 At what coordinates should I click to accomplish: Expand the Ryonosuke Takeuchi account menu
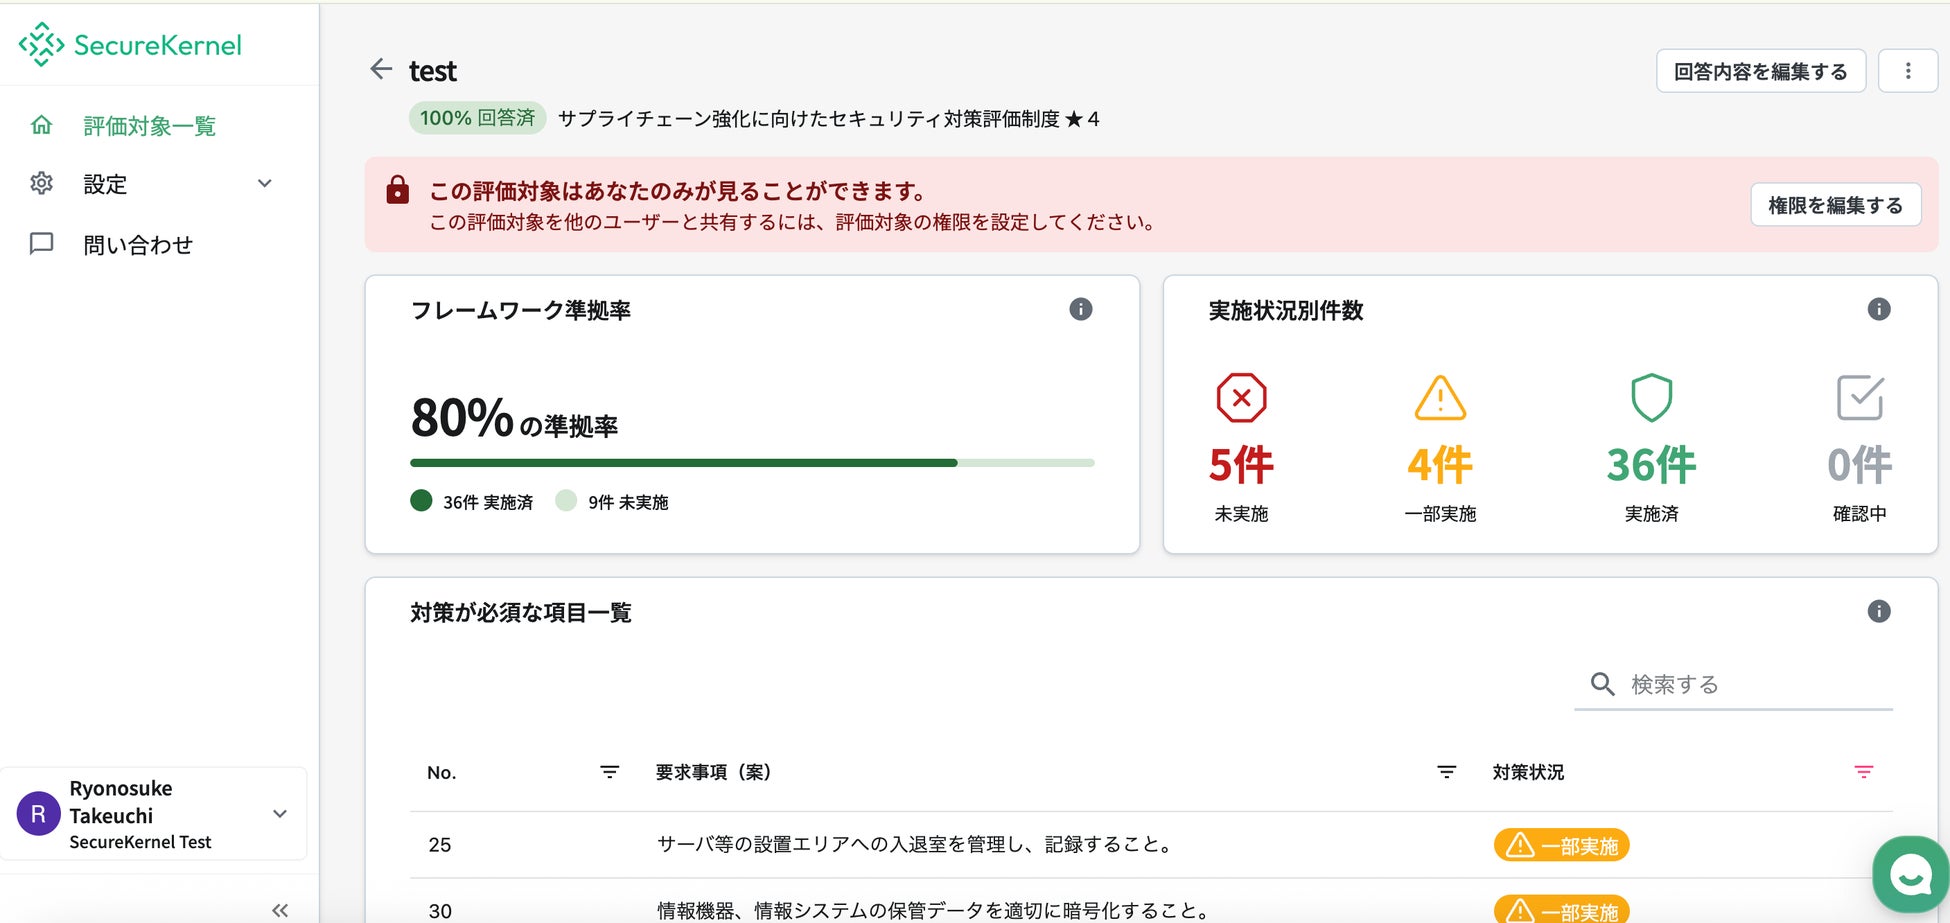[280, 814]
